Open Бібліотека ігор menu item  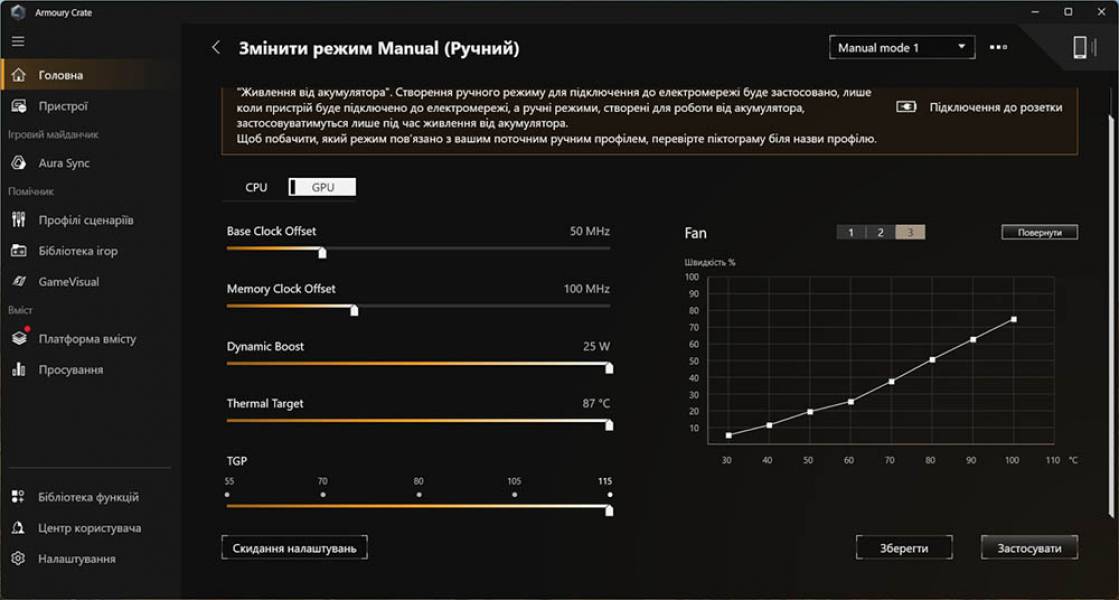(91, 250)
